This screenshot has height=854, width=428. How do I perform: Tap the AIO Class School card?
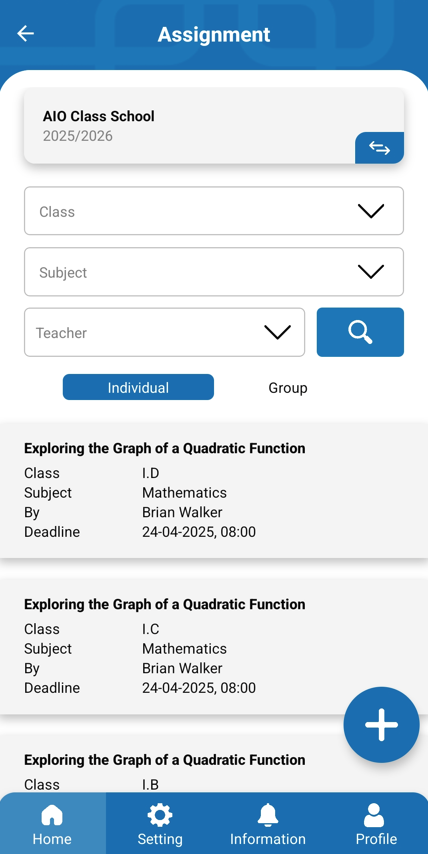point(214,126)
